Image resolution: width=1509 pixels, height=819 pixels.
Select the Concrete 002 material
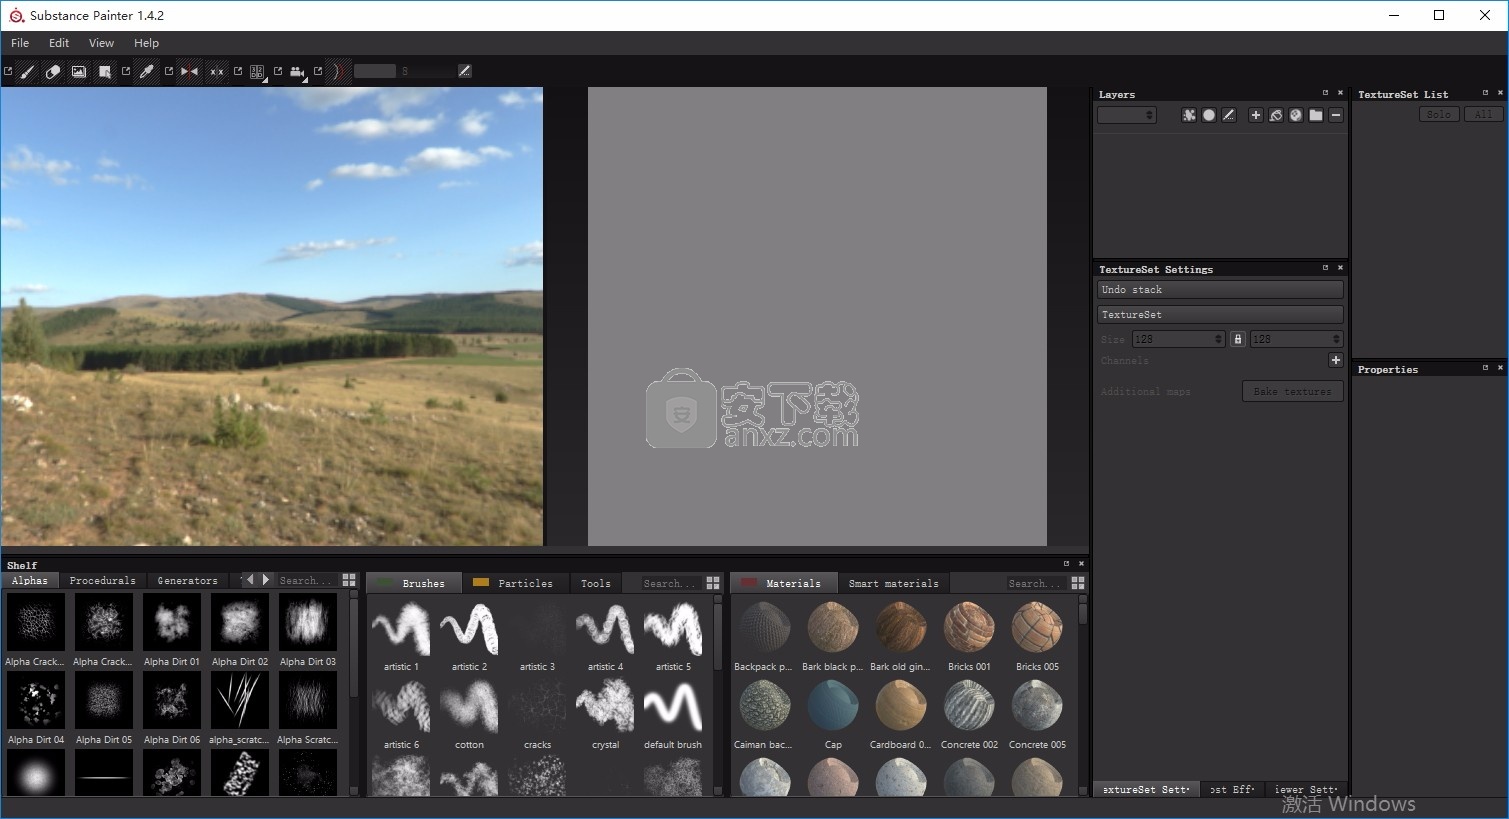tap(969, 713)
